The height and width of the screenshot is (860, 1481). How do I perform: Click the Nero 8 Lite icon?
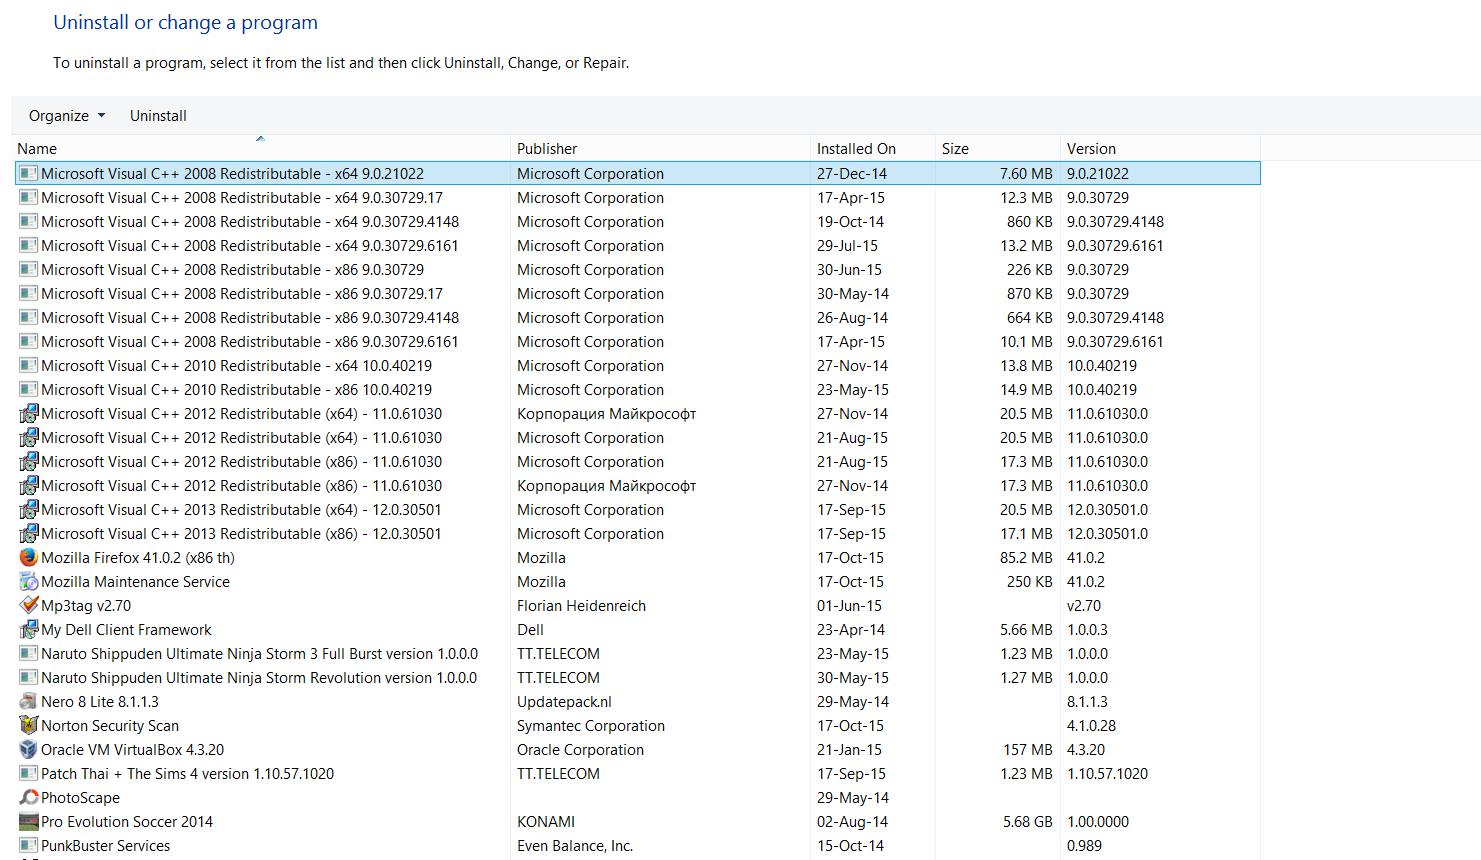pyautogui.click(x=28, y=702)
